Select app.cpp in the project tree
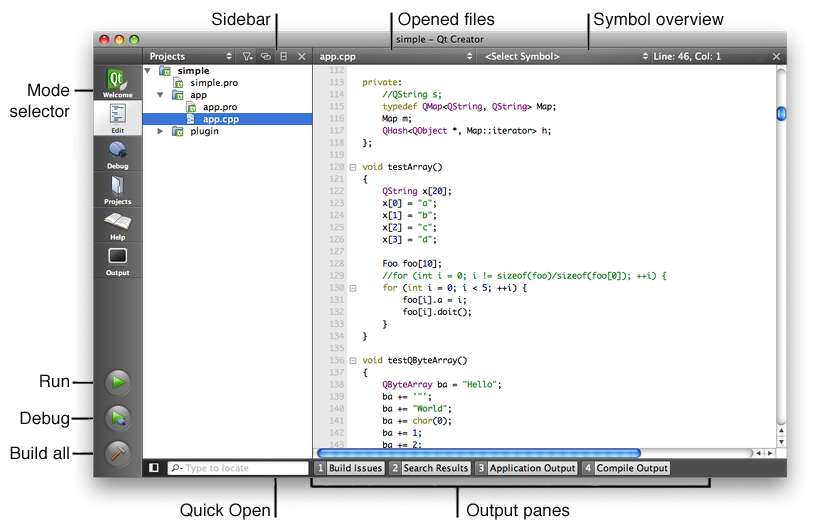 click(227, 119)
